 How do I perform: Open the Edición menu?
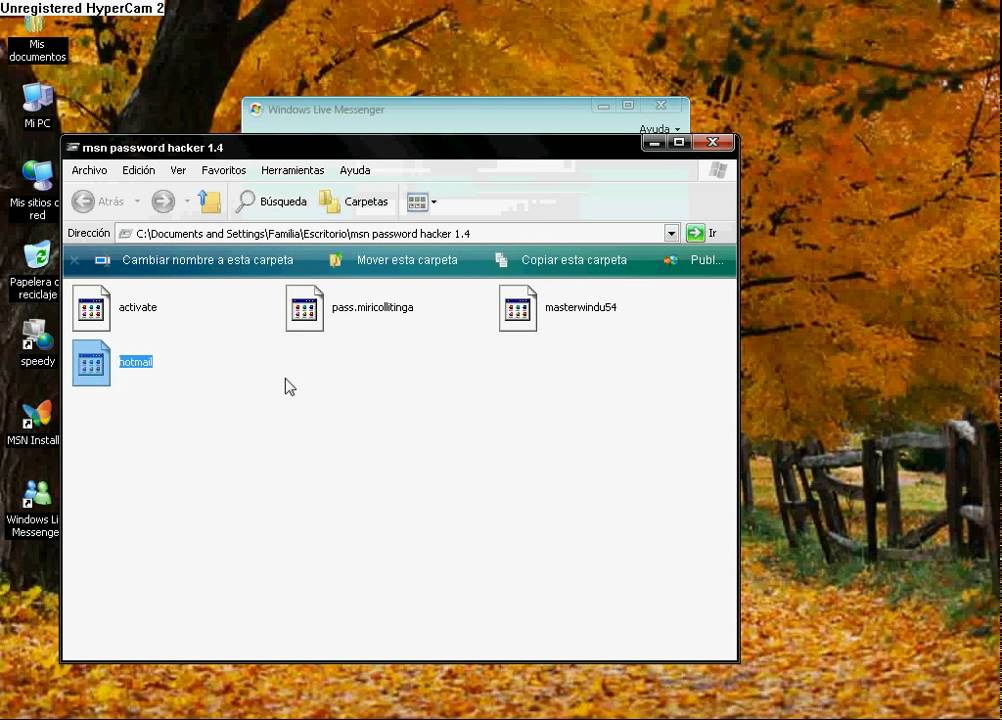[x=139, y=171]
